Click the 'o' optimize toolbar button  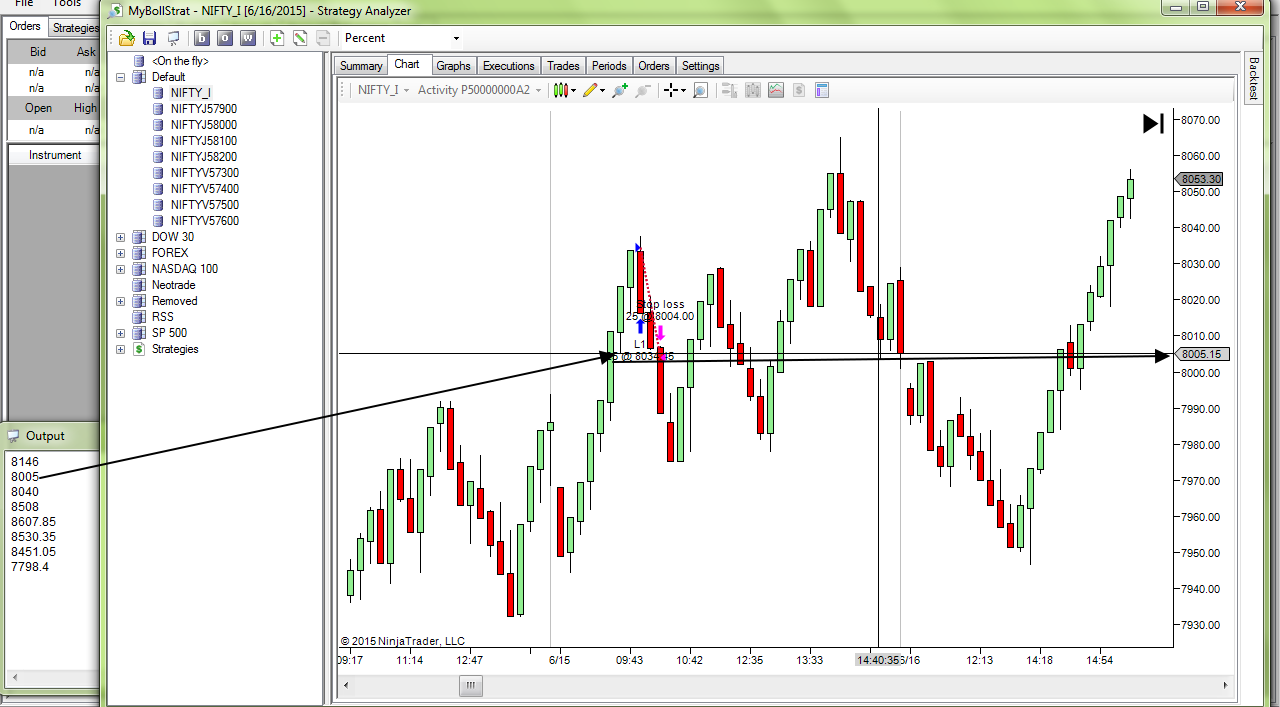pyautogui.click(x=224, y=38)
